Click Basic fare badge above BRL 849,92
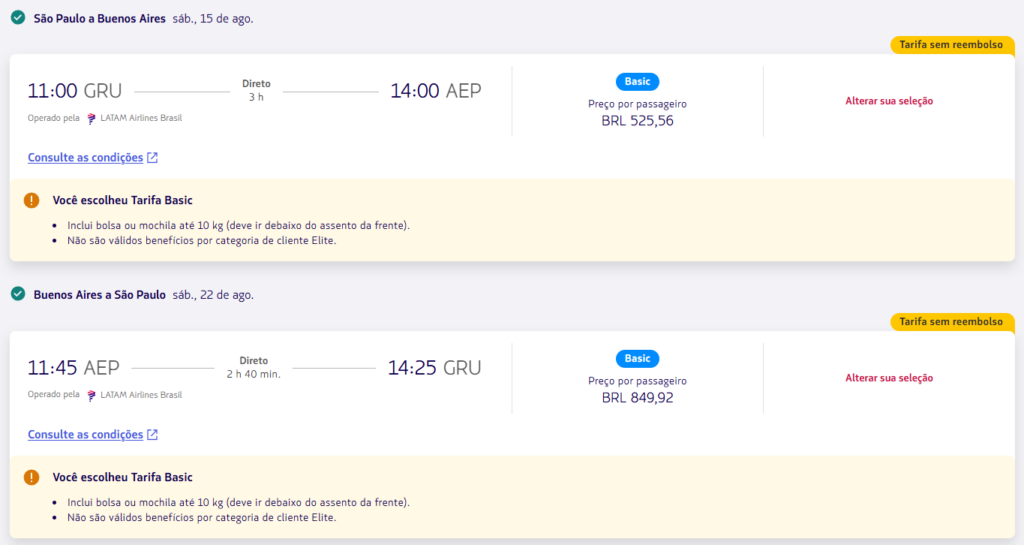Screen dimensions: 1024x545 coord(637,358)
